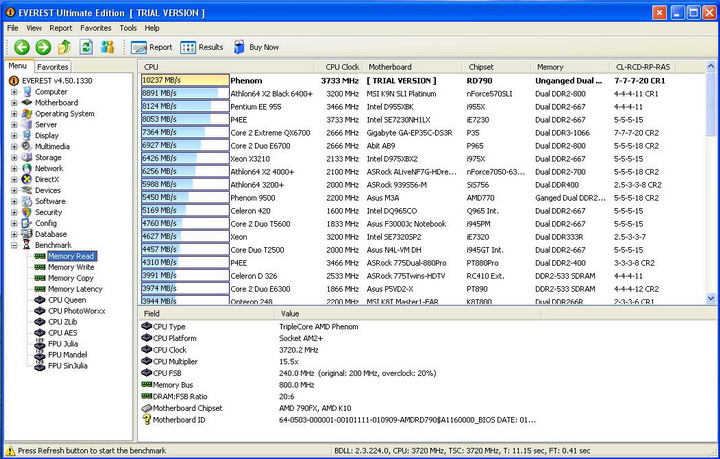This screenshot has width=720, height=459.
Task: Open the Tools menu
Action: click(128, 28)
